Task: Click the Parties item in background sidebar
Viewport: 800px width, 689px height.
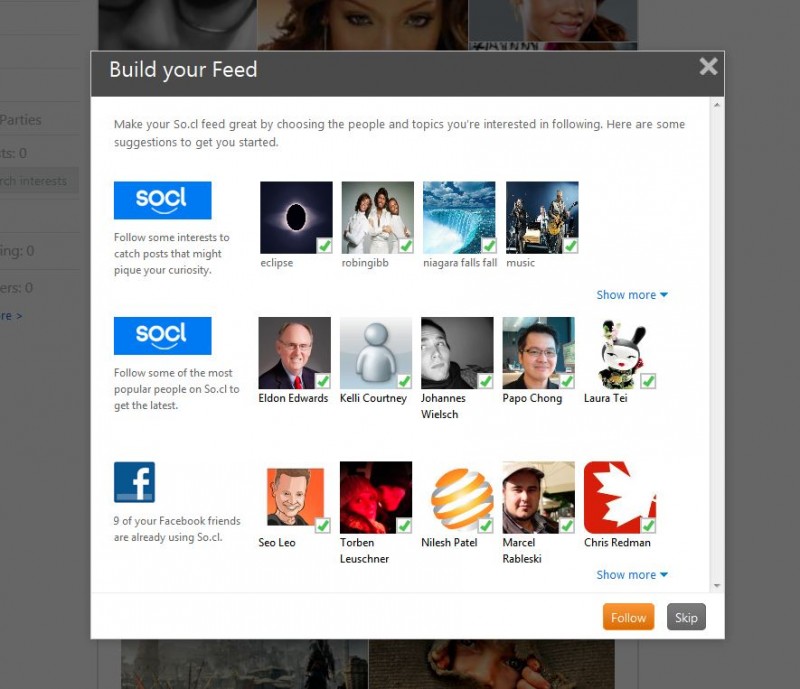Action: (21, 120)
